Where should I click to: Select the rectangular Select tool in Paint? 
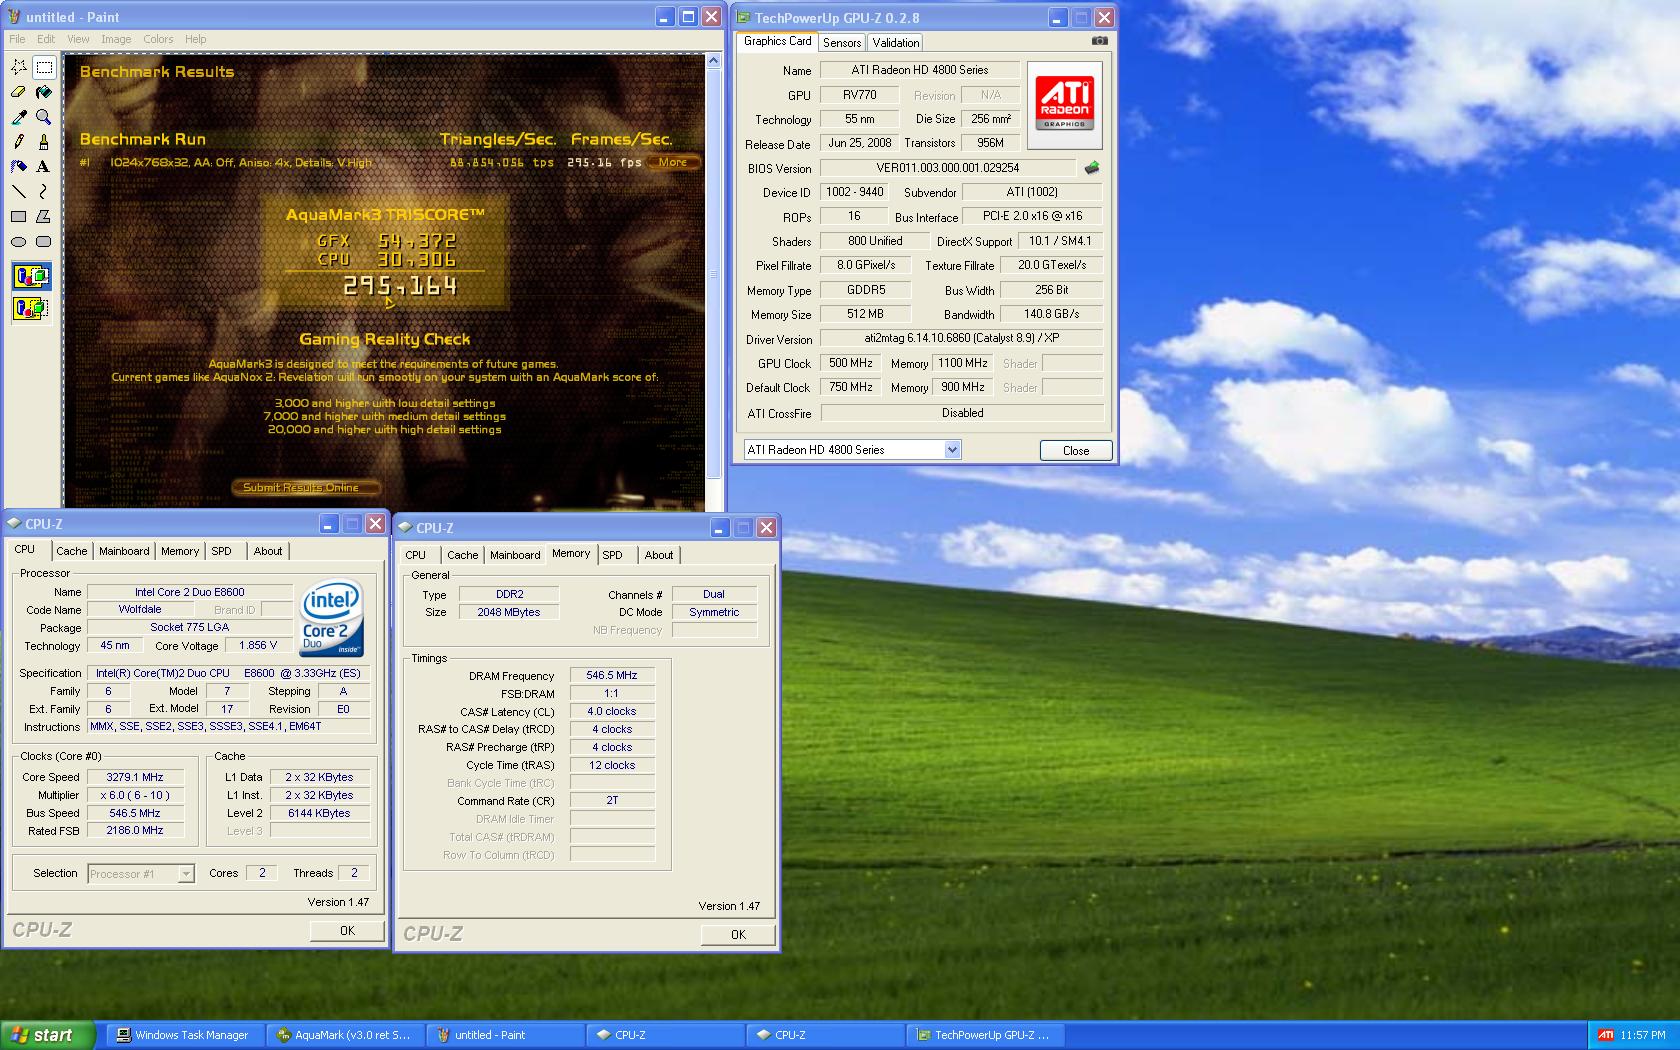(43, 67)
